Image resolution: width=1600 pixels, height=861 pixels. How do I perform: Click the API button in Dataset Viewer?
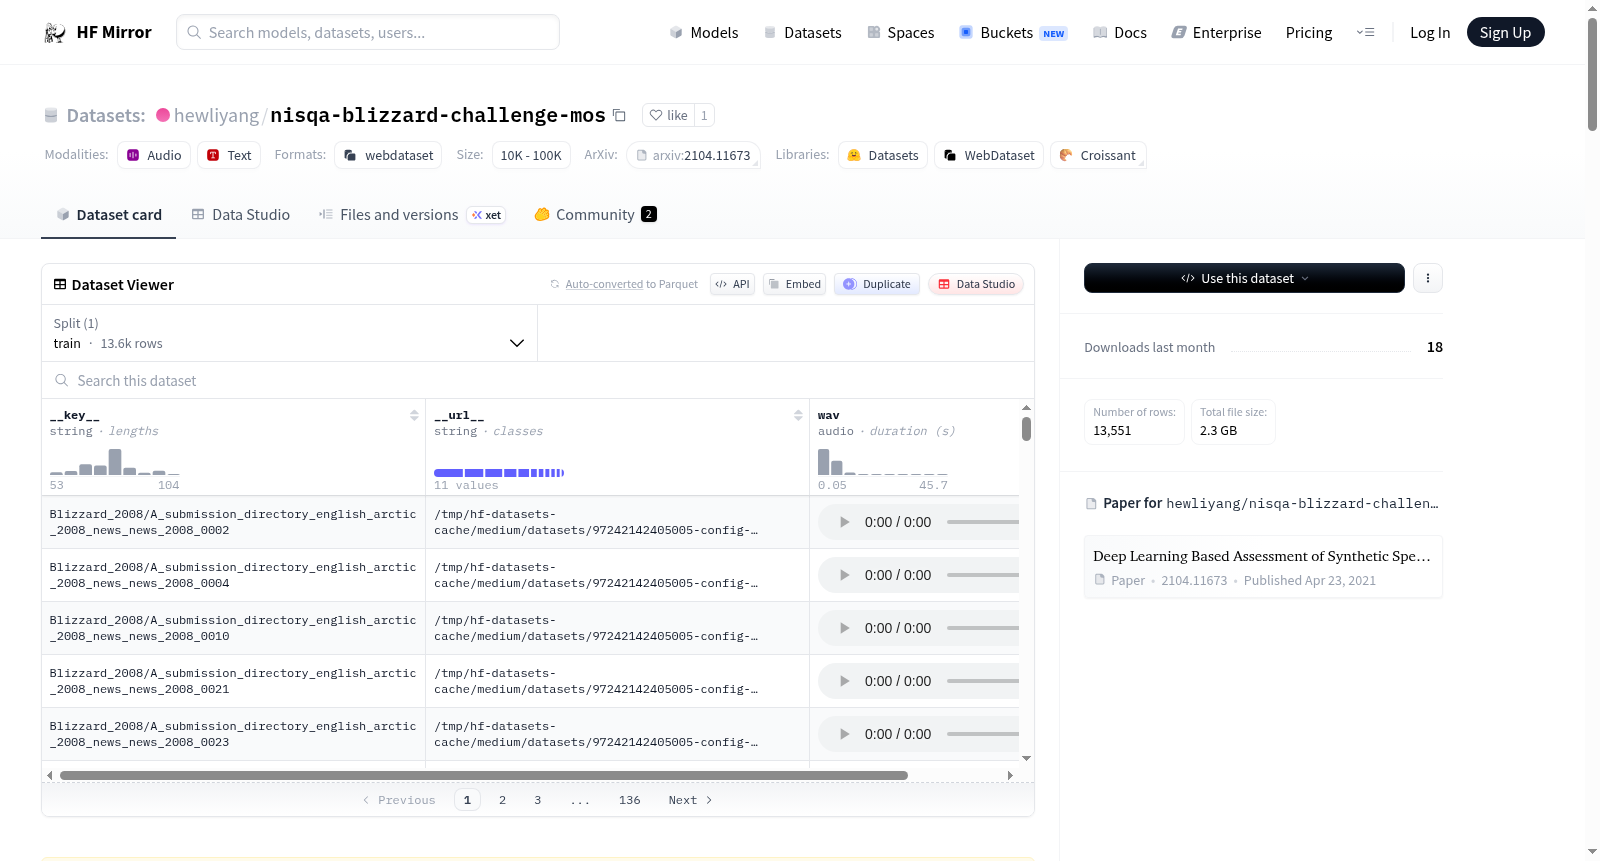click(x=732, y=284)
